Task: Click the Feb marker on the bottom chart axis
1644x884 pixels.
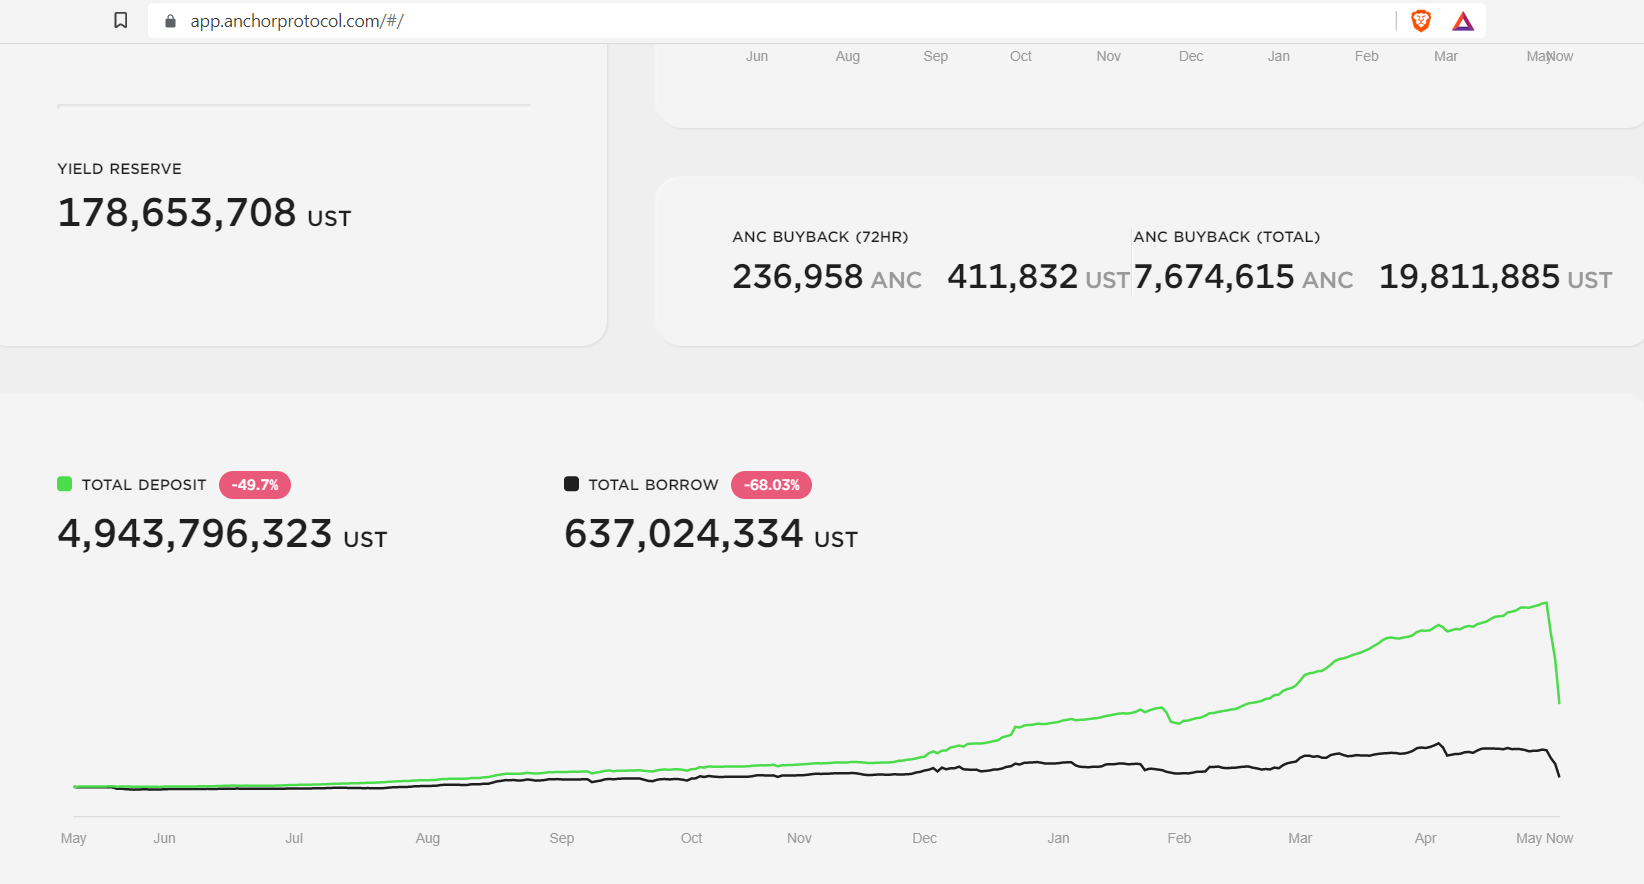Action: pyautogui.click(x=1179, y=838)
